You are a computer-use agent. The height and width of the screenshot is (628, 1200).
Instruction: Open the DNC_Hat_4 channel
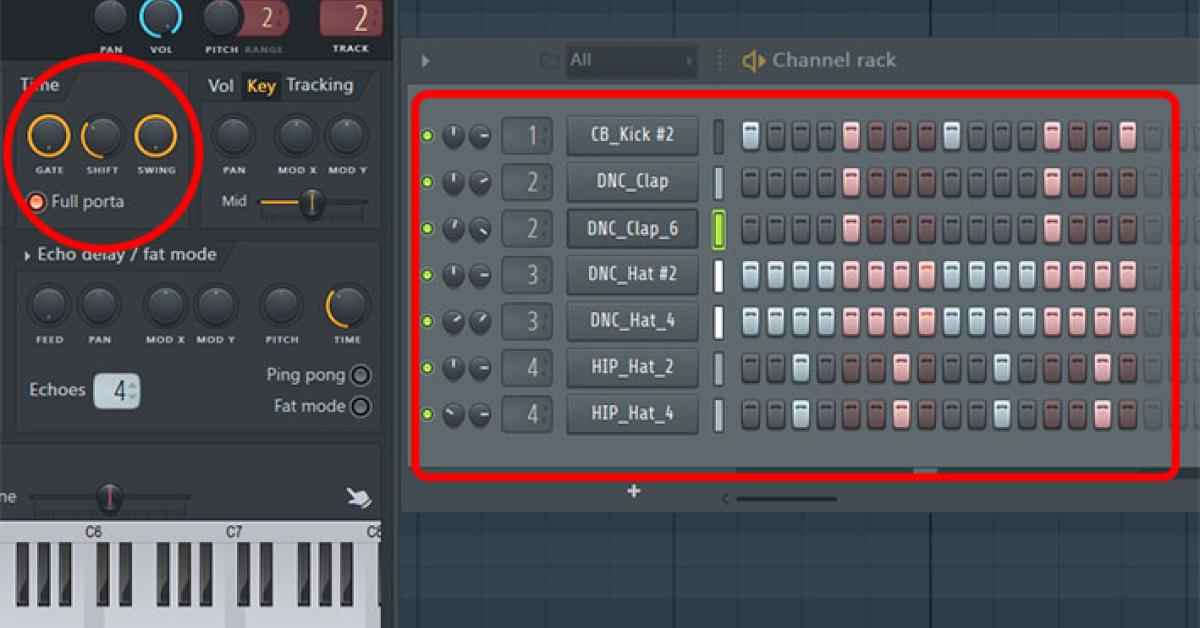pos(632,321)
